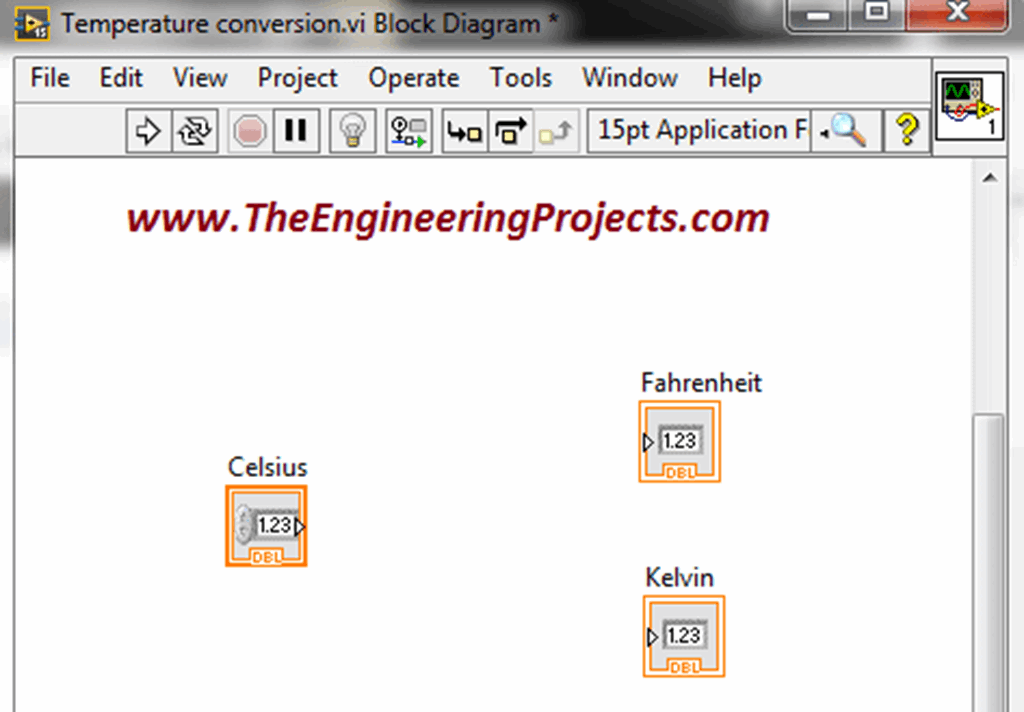Open the Project menu

pos(297,78)
